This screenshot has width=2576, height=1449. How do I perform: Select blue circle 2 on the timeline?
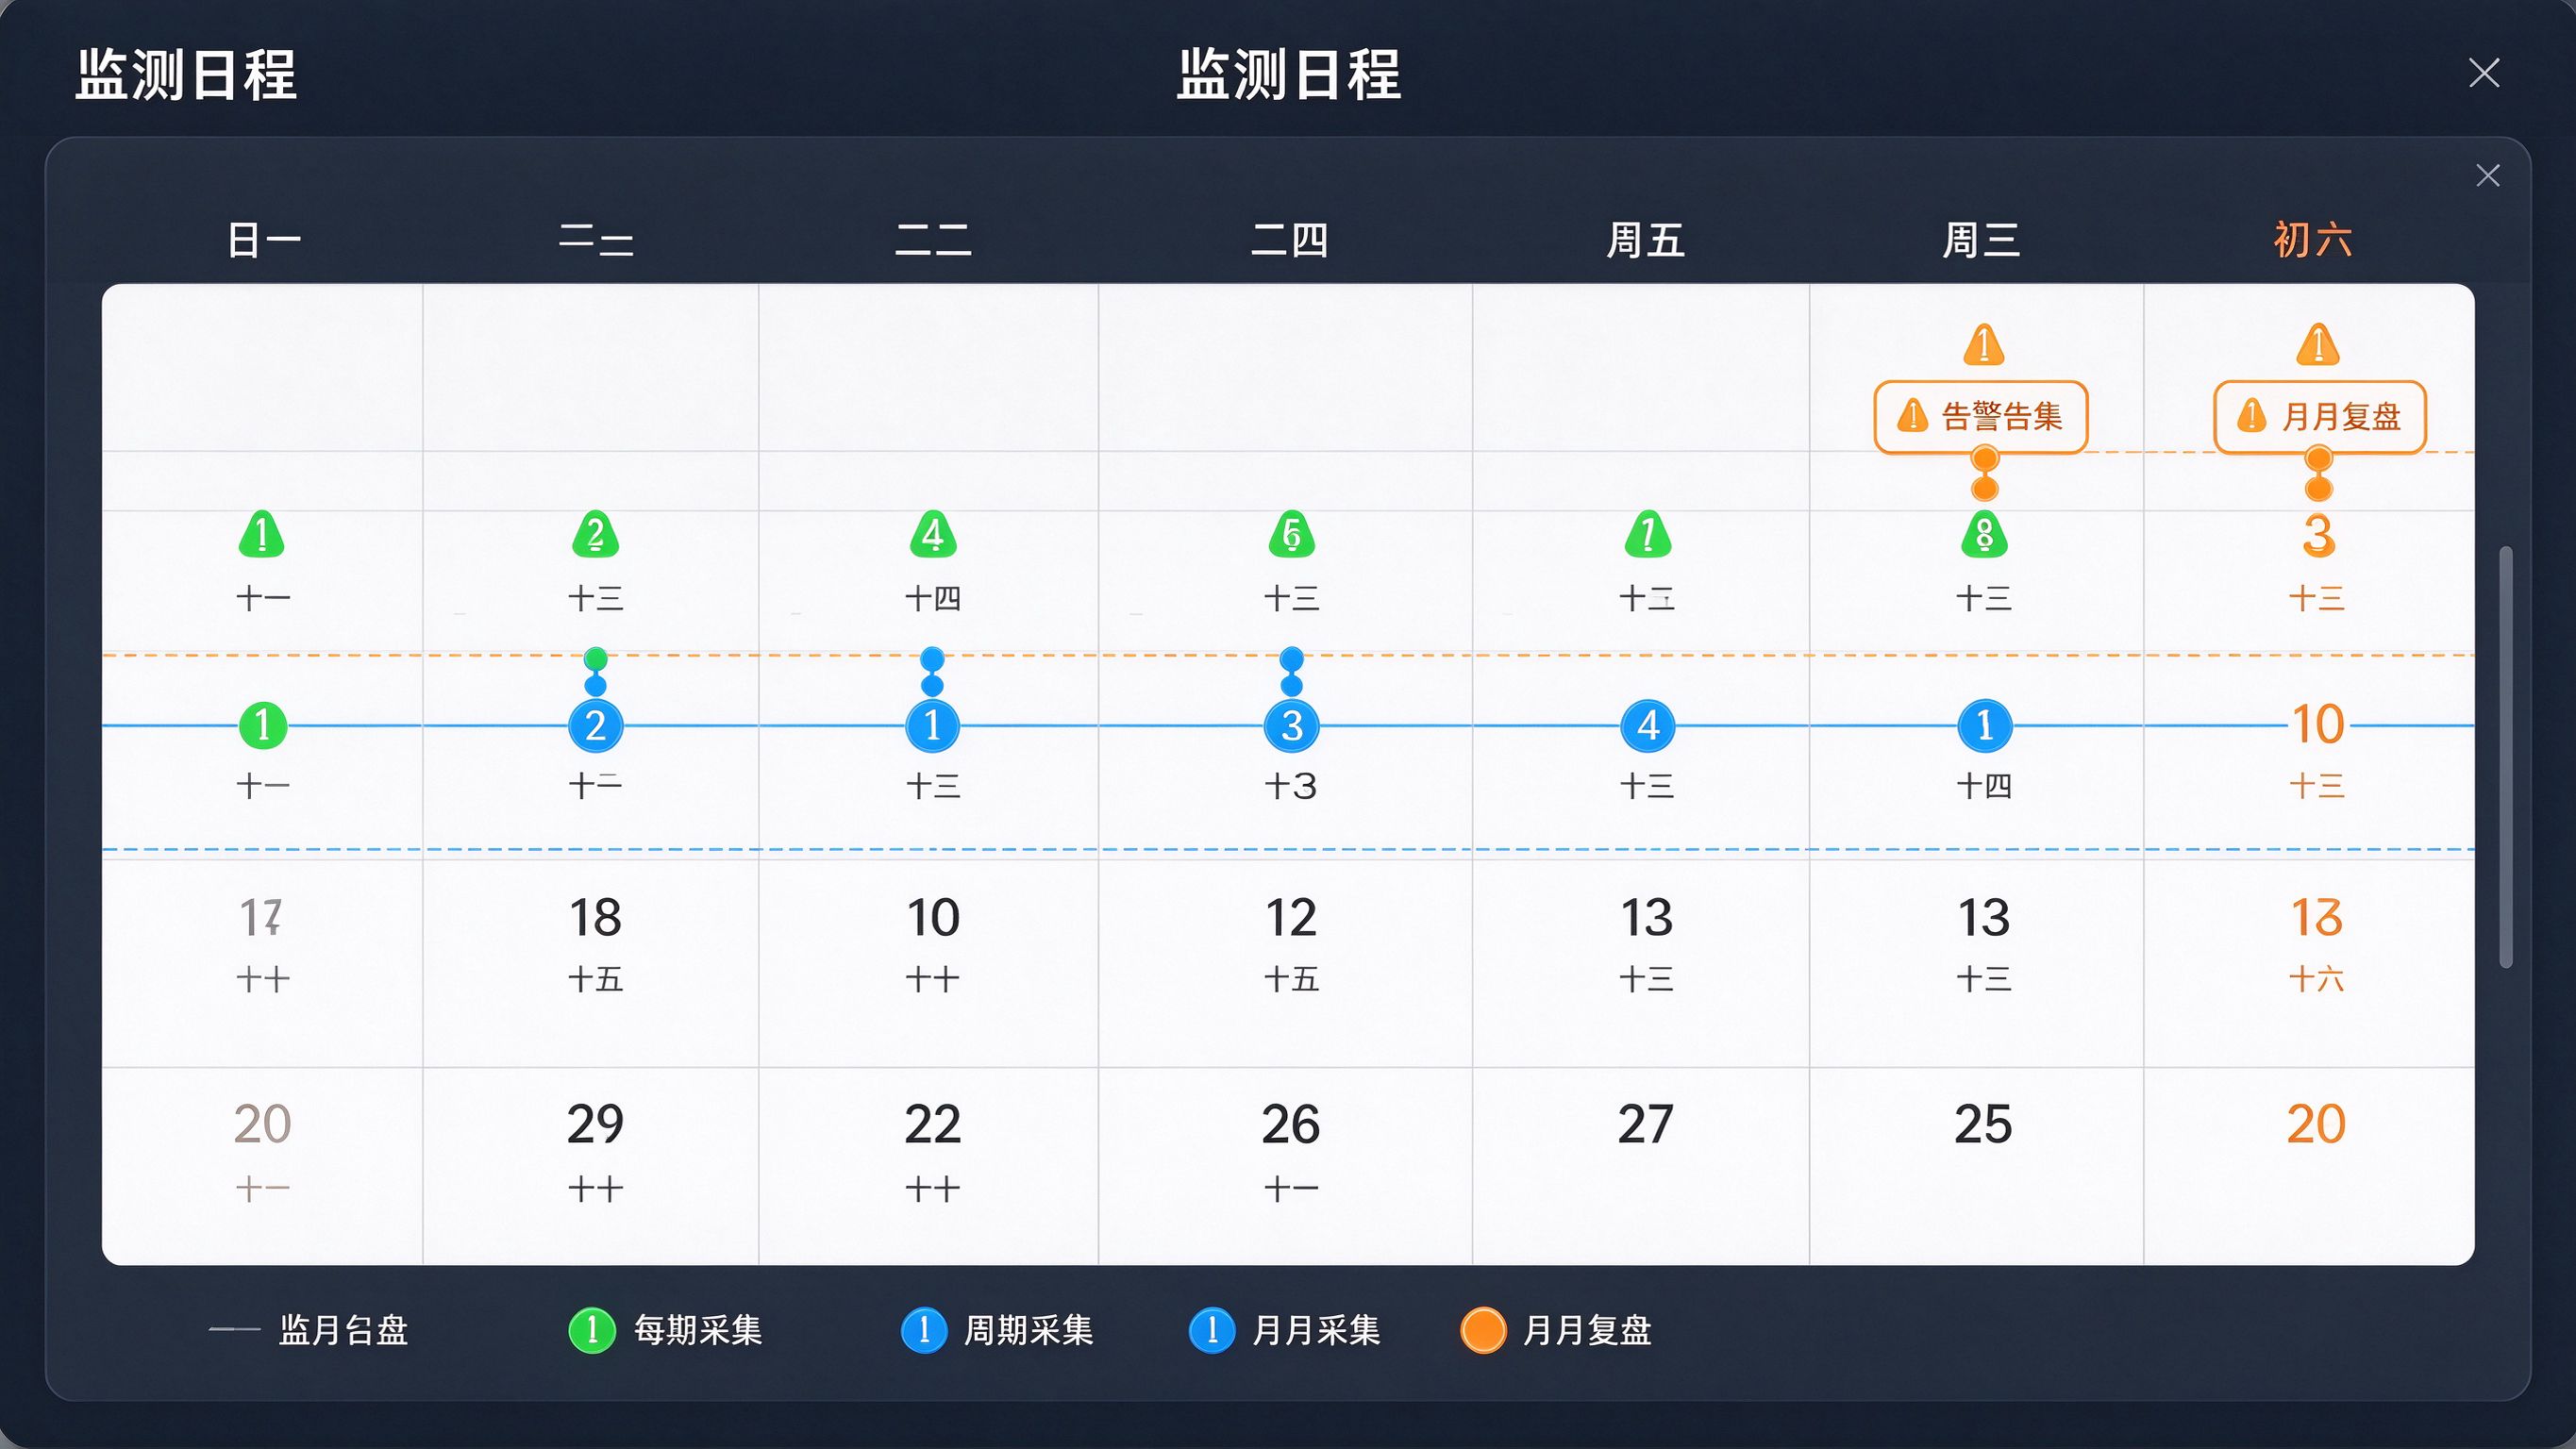tap(595, 725)
